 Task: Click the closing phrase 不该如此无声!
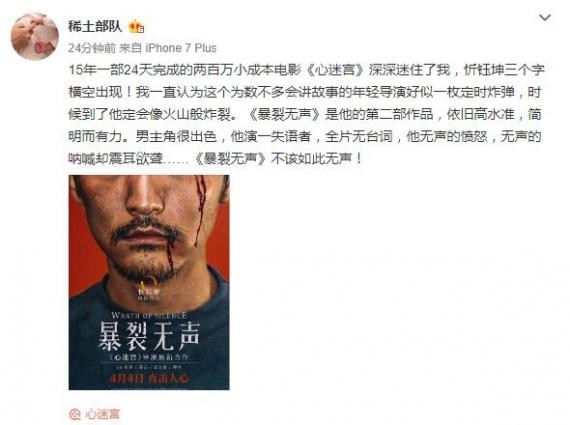(316, 159)
